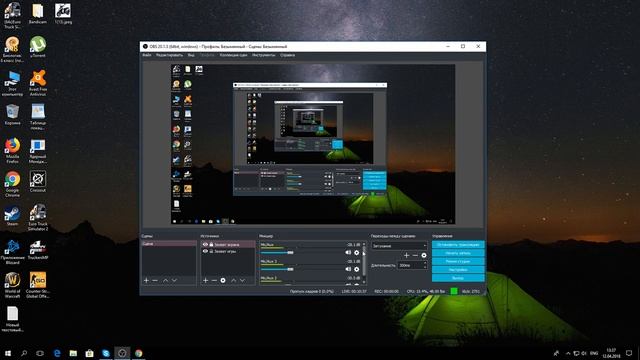Select the TruckersMP desktop icon
The height and width of the screenshot is (360, 640).
point(38,249)
